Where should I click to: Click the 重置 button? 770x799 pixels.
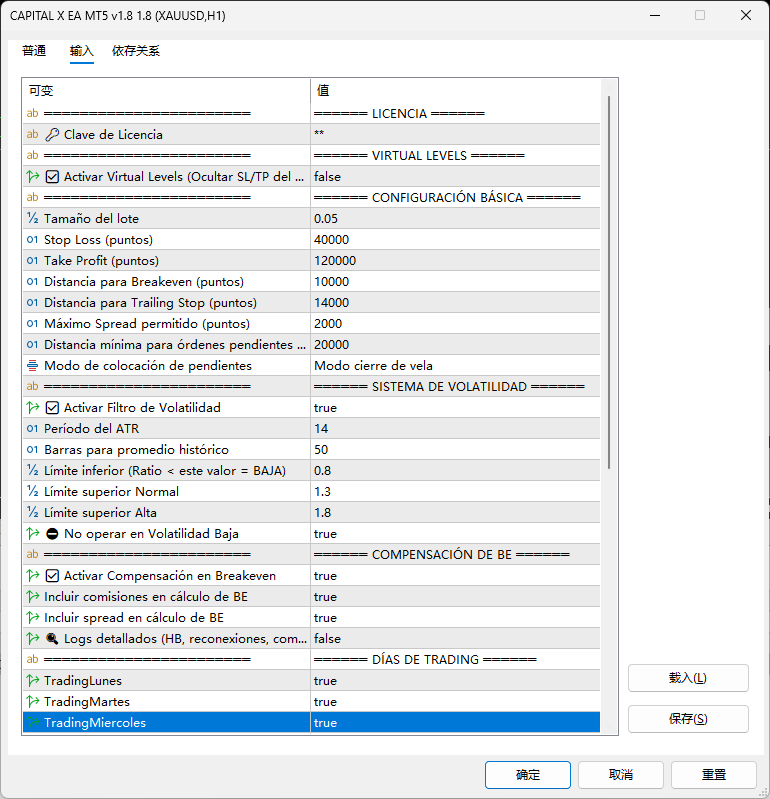pyautogui.click(x=713, y=775)
